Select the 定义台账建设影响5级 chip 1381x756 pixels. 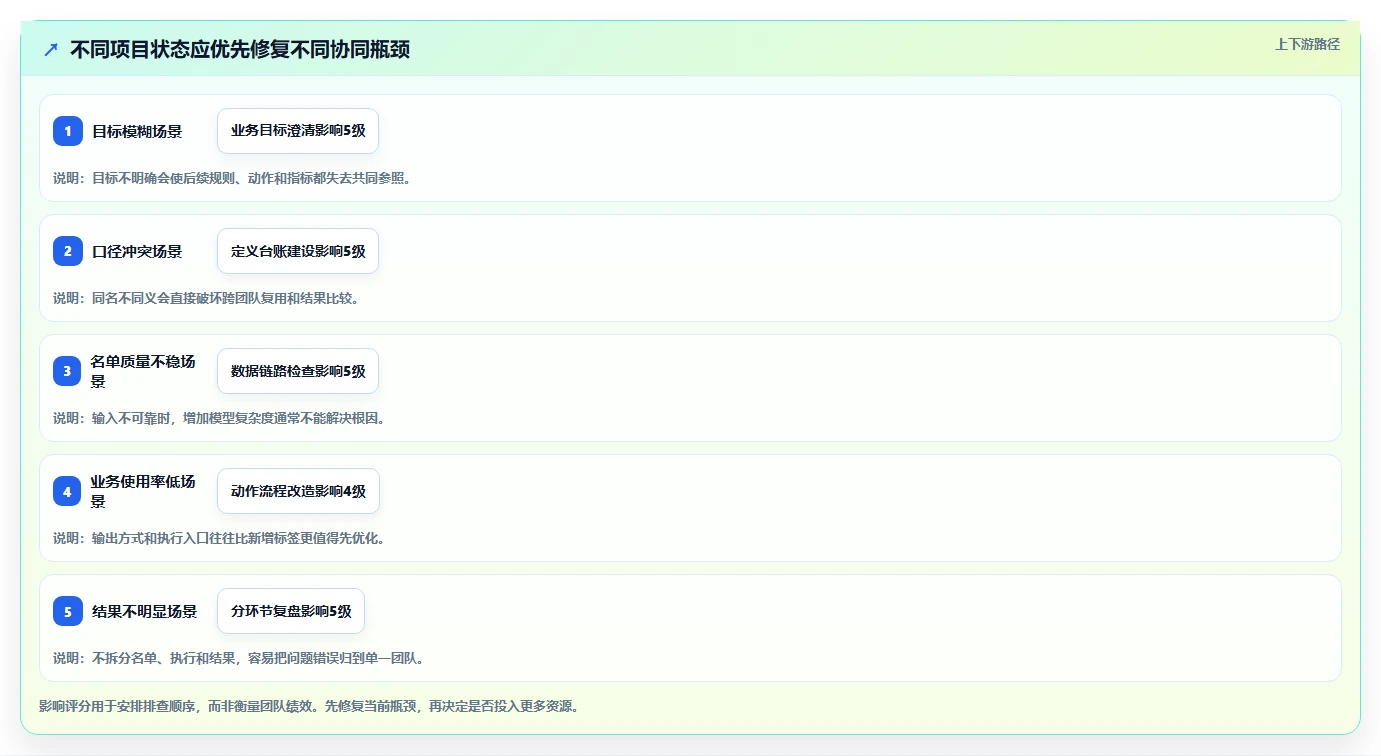[x=298, y=251]
